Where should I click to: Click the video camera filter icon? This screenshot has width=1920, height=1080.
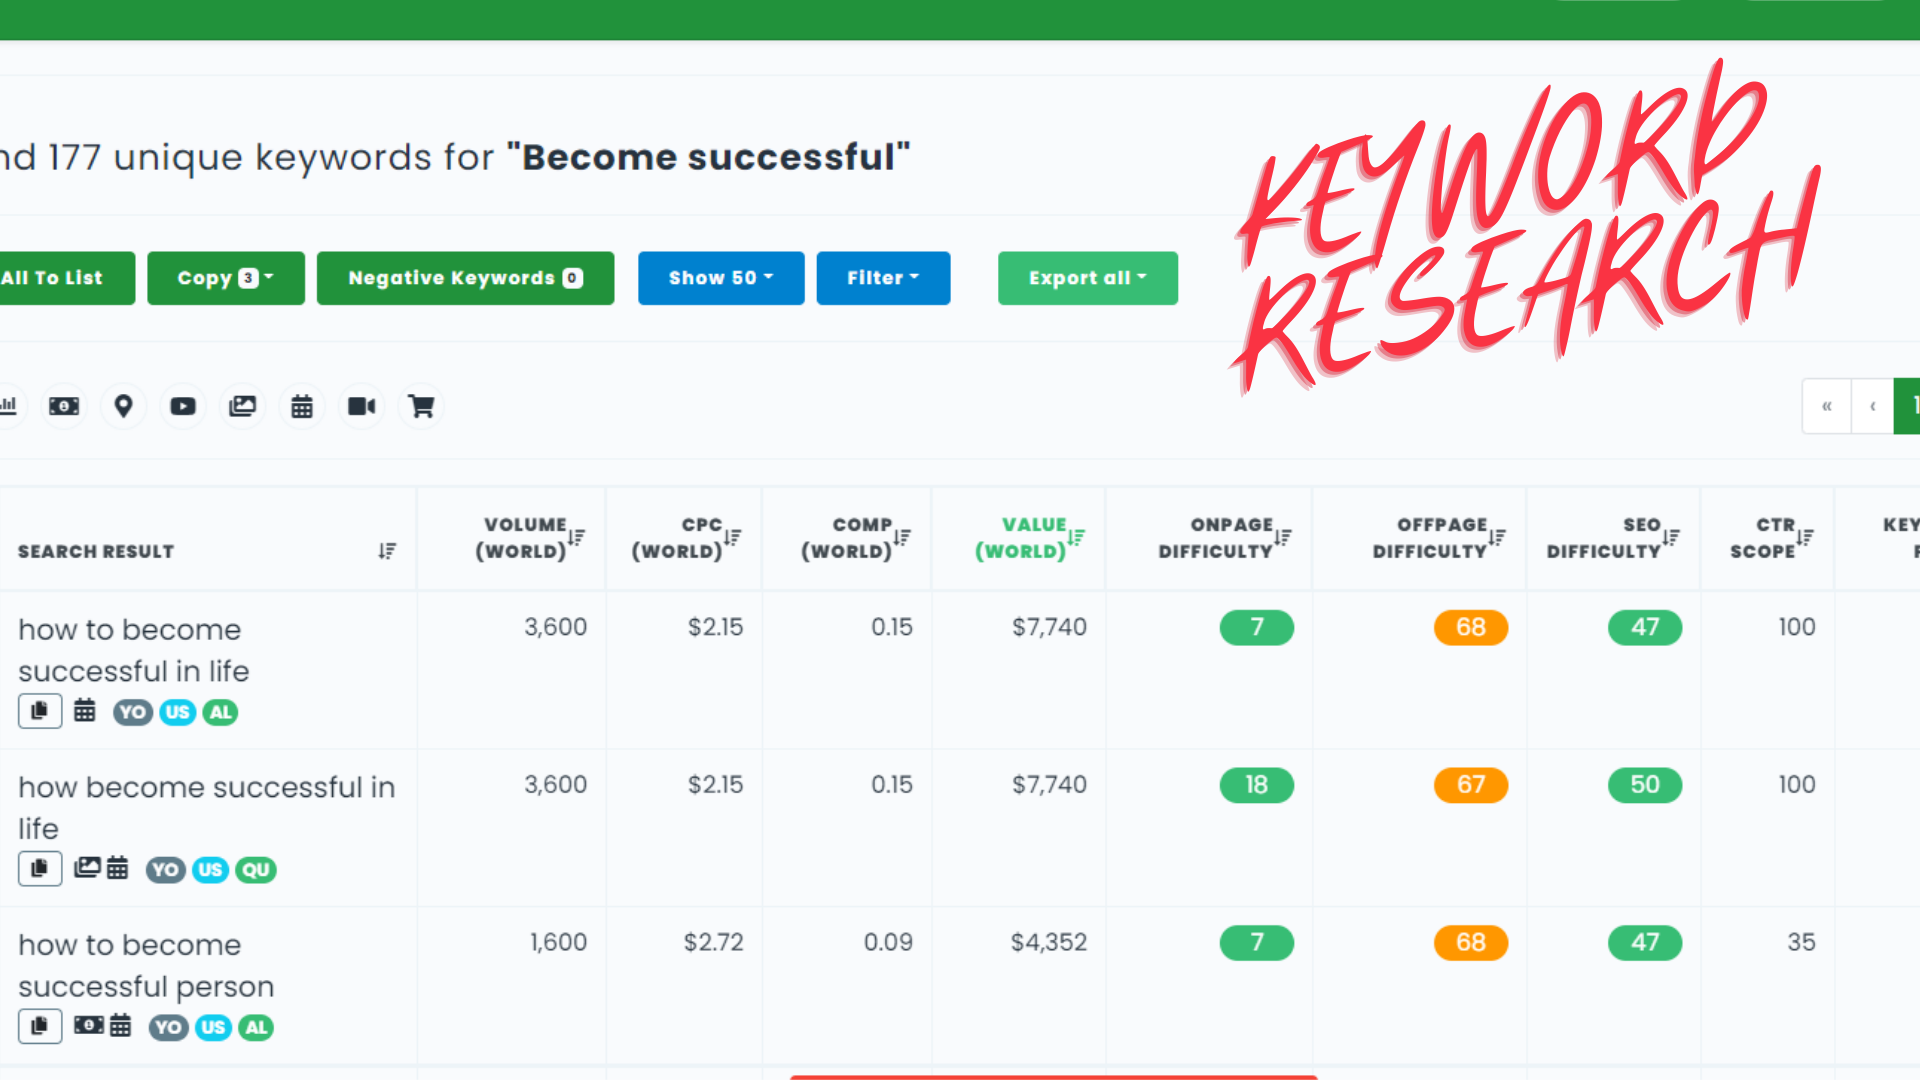[x=361, y=406]
